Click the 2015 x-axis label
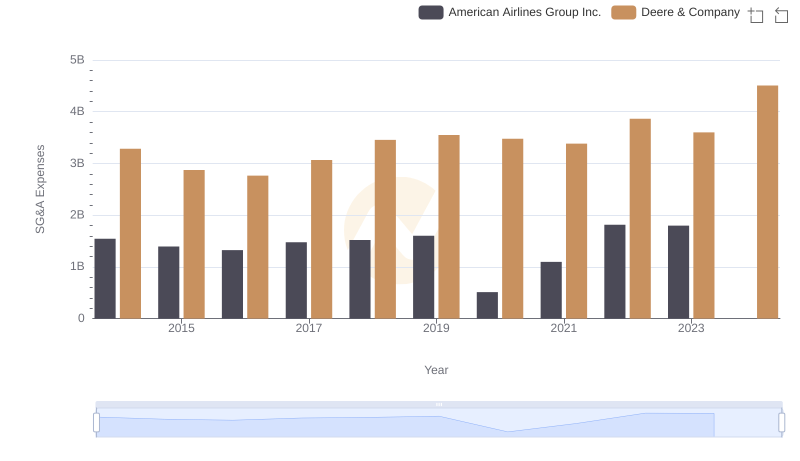Screen dimensions: 800x461 [181, 328]
